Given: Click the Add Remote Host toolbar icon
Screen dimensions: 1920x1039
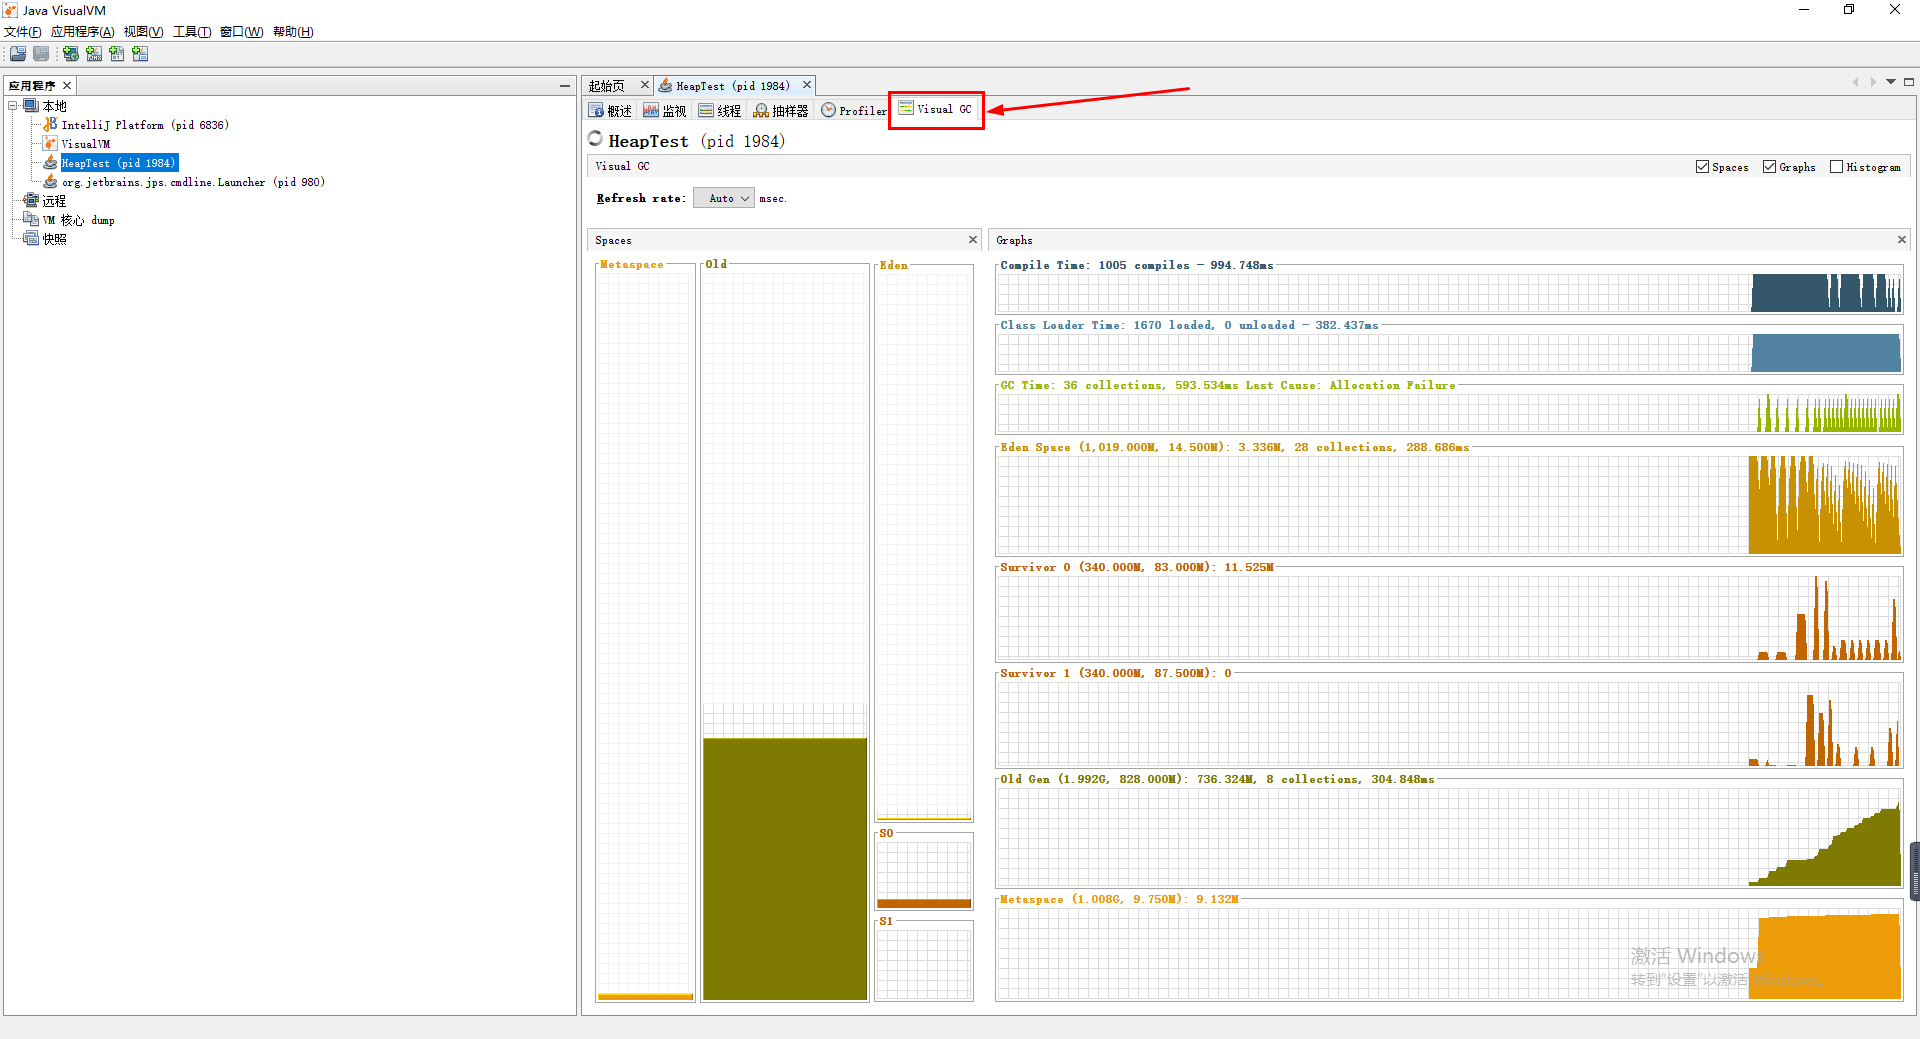Looking at the screenshot, I should 70,54.
